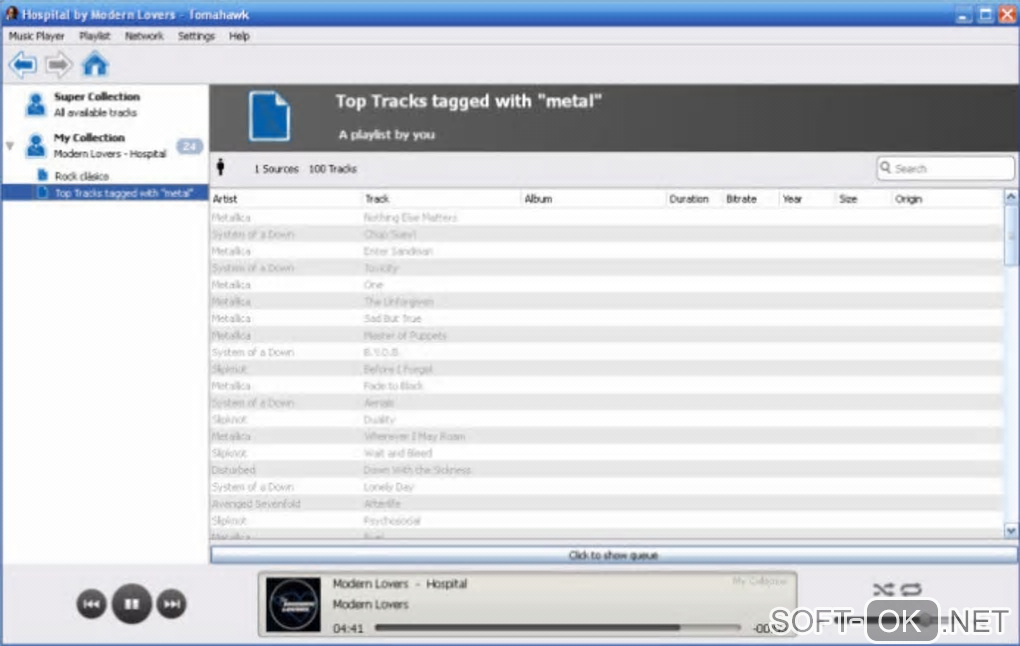Select the track Before I Forget

pyautogui.click(x=397, y=369)
